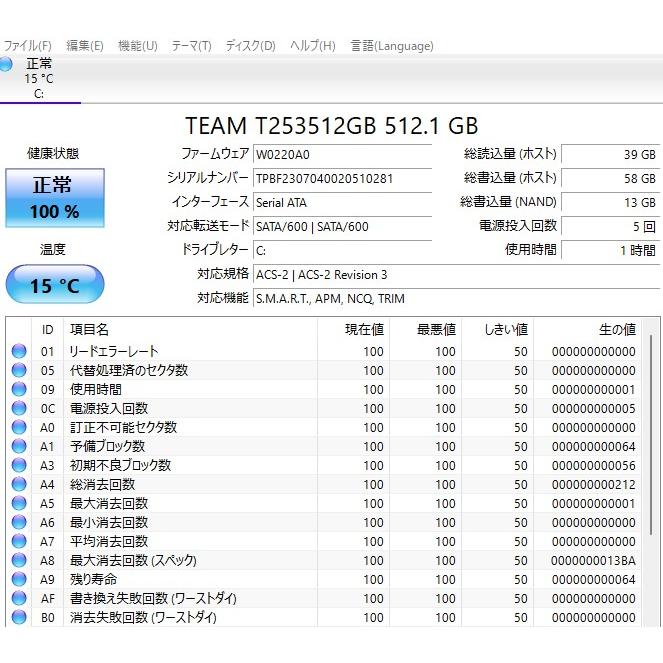
Task: Click the firmware field W0220A0
Action: (342, 154)
